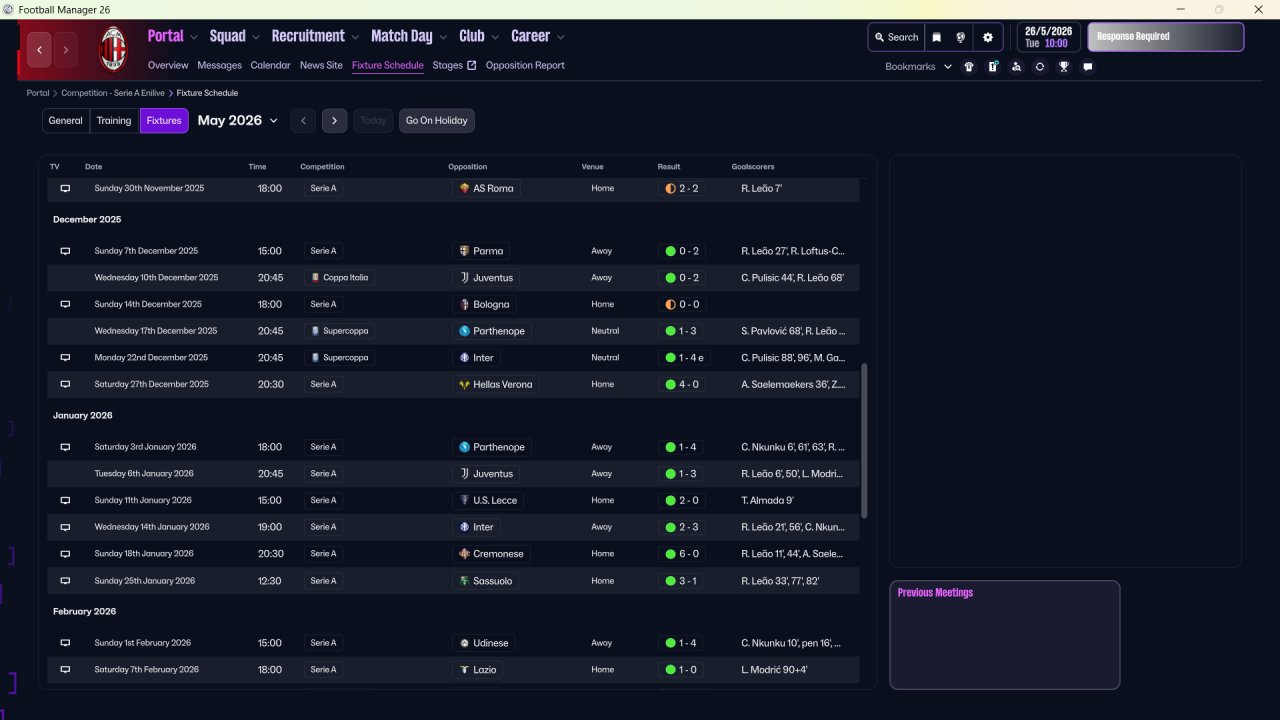The width and height of the screenshot is (1280, 720).
Task: Open the Overview tab
Action: pyautogui.click(x=168, y=65)
